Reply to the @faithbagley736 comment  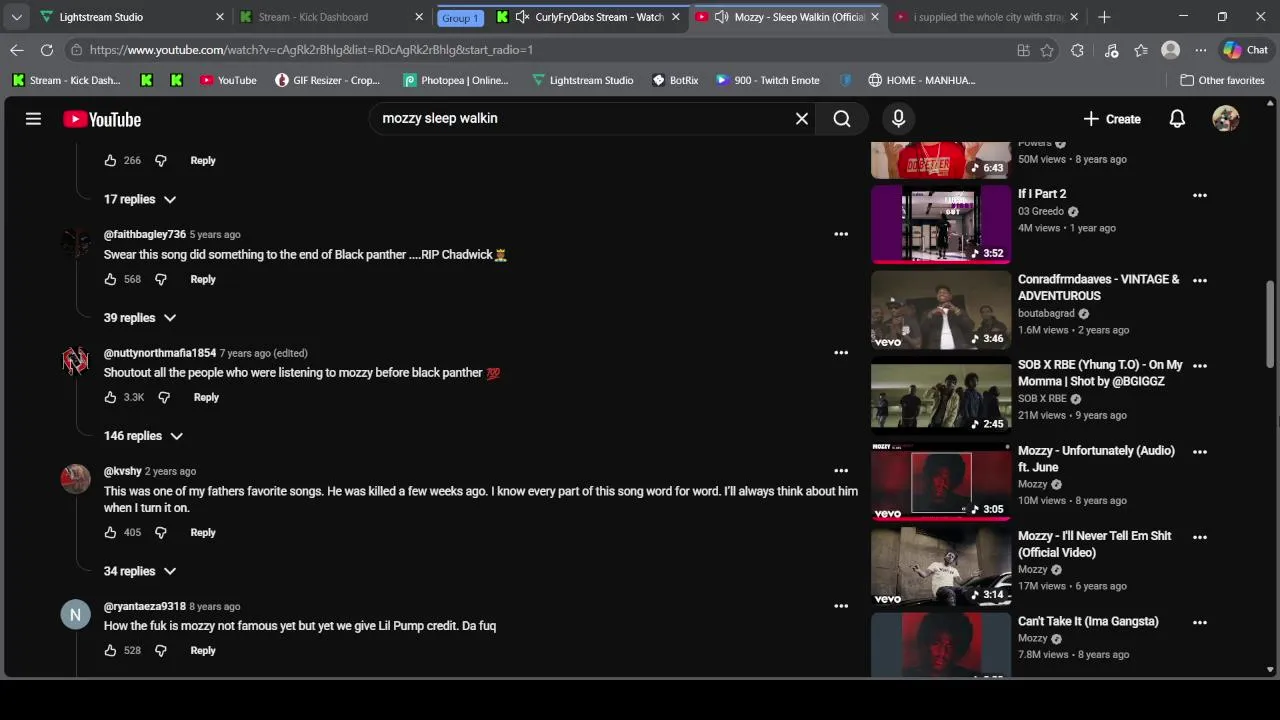coord(203,279)
